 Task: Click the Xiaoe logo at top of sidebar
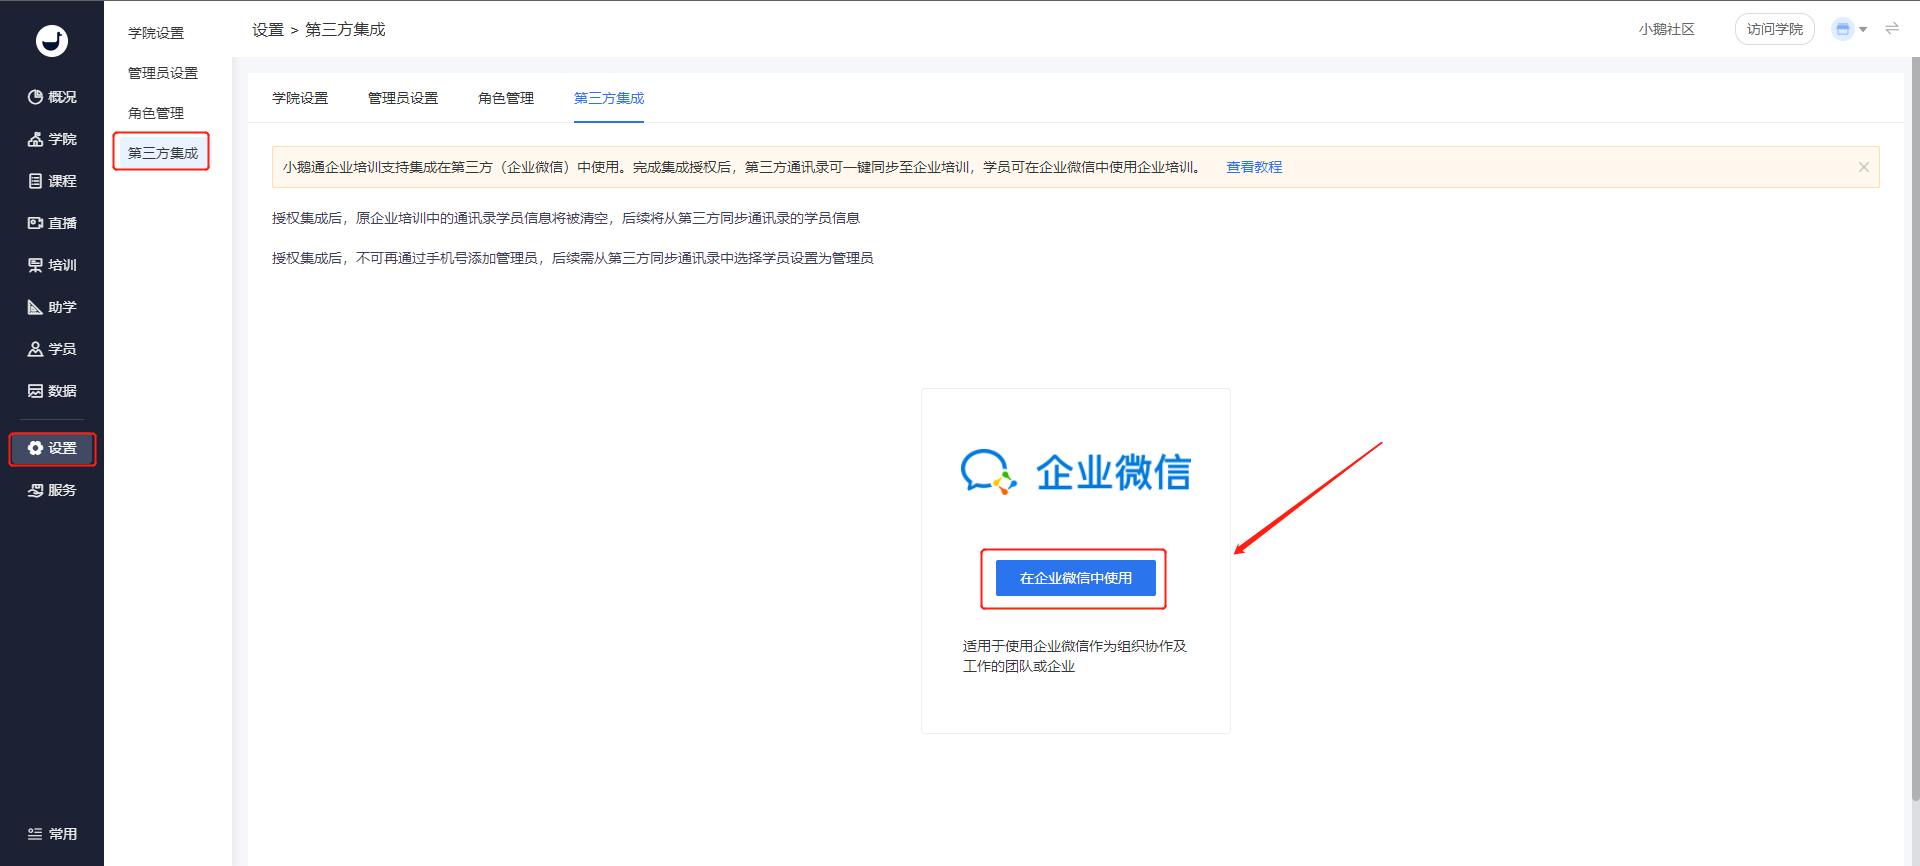[52, 40]
